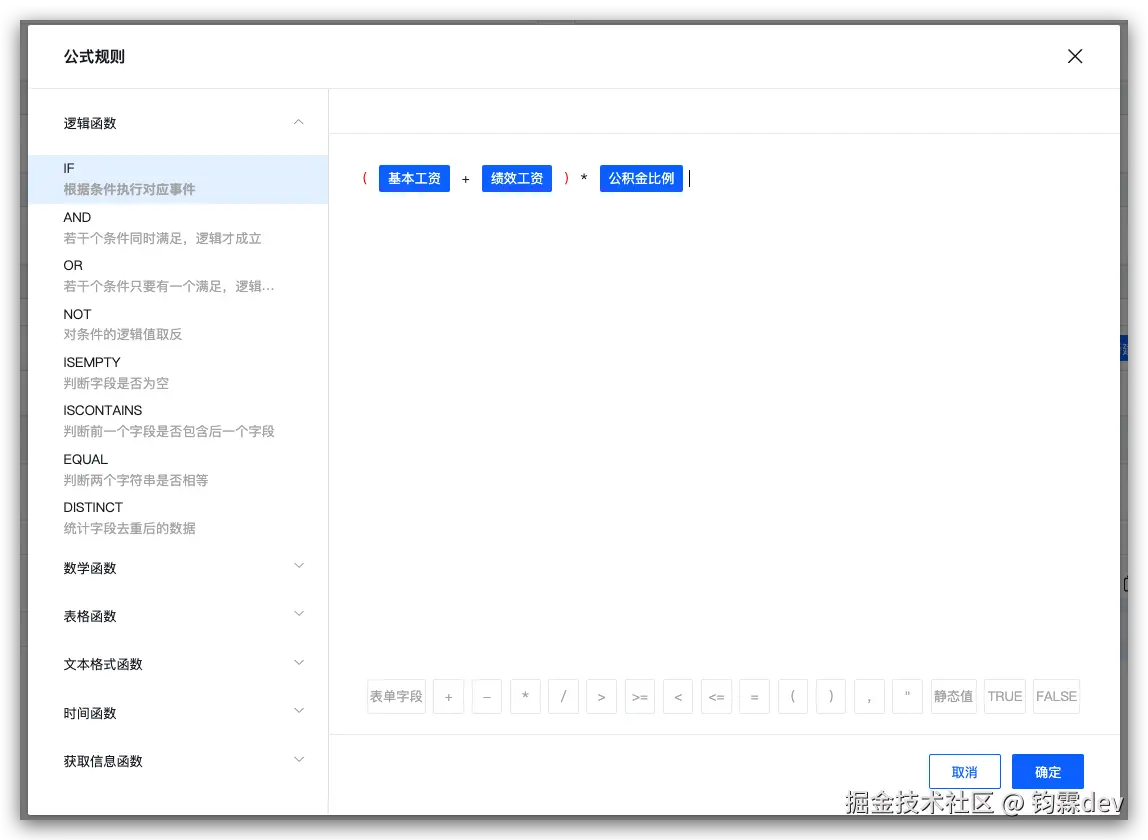Click the description 对条件的逻辑值取反
1148x840 pixels.
click(x=123, y=335)
